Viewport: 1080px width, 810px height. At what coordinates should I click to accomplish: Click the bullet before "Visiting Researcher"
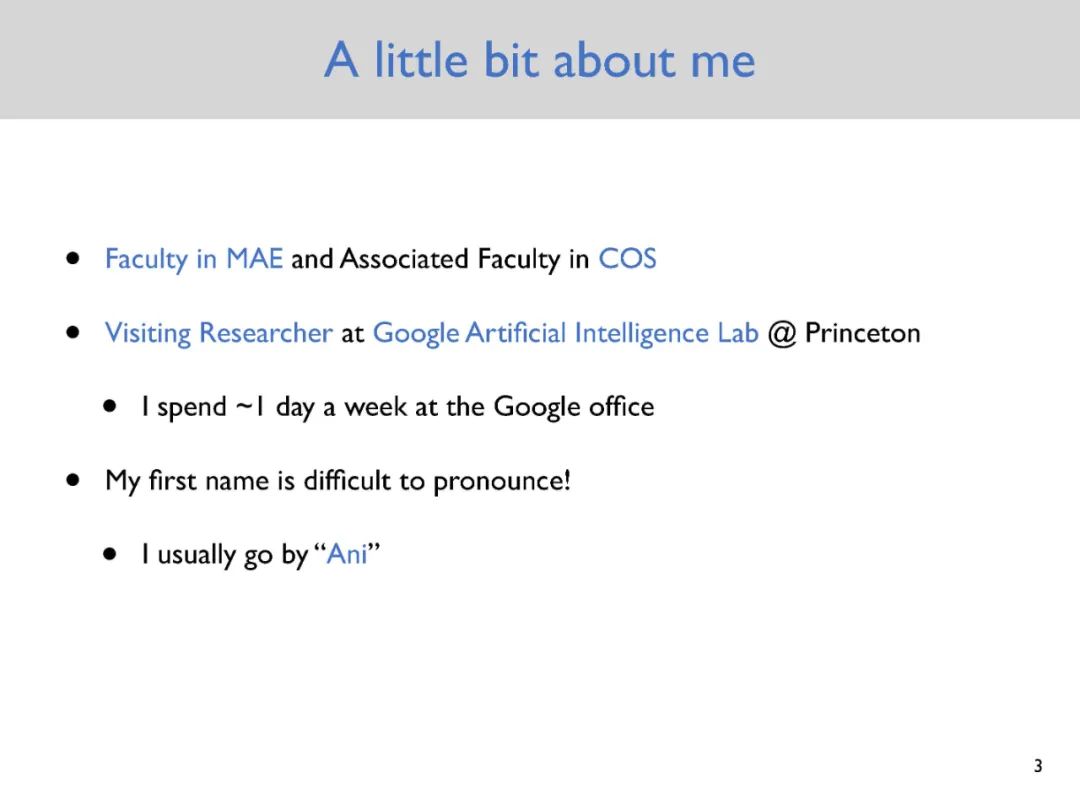tap(73, 333)
